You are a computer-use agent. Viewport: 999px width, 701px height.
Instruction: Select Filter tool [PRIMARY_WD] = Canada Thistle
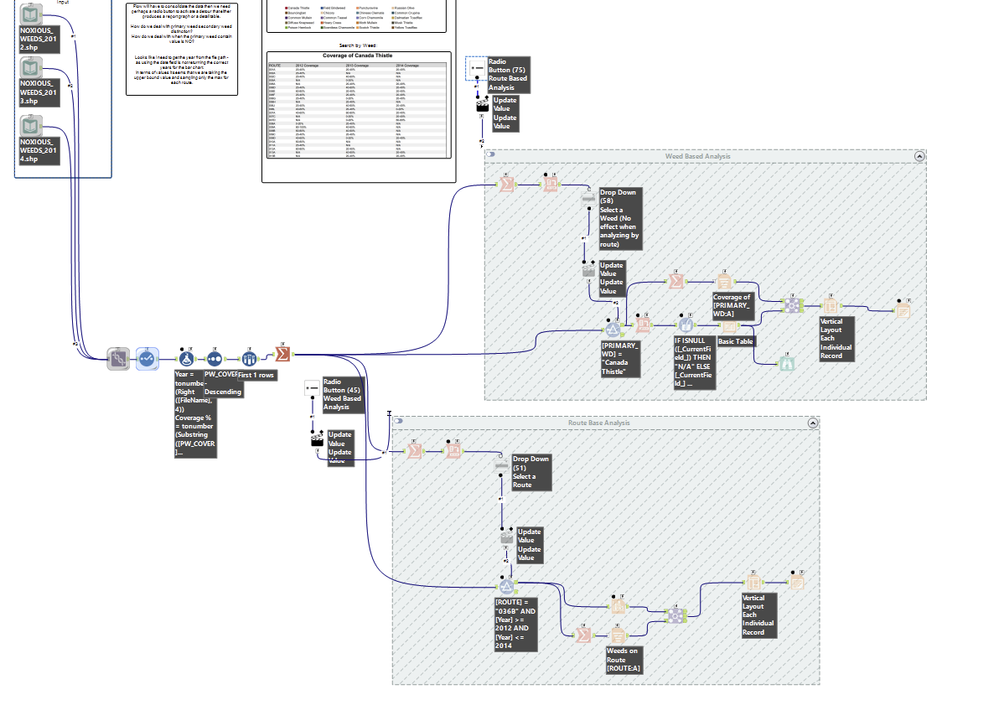point(612,329)
